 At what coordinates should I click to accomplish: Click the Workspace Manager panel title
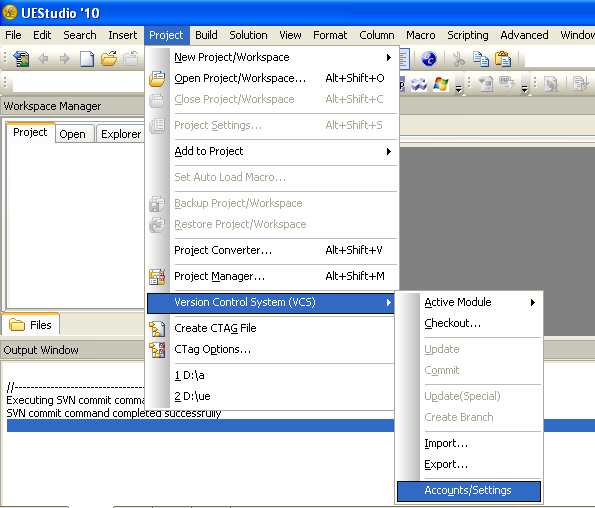pyautogui.click(x=52, y=106)
